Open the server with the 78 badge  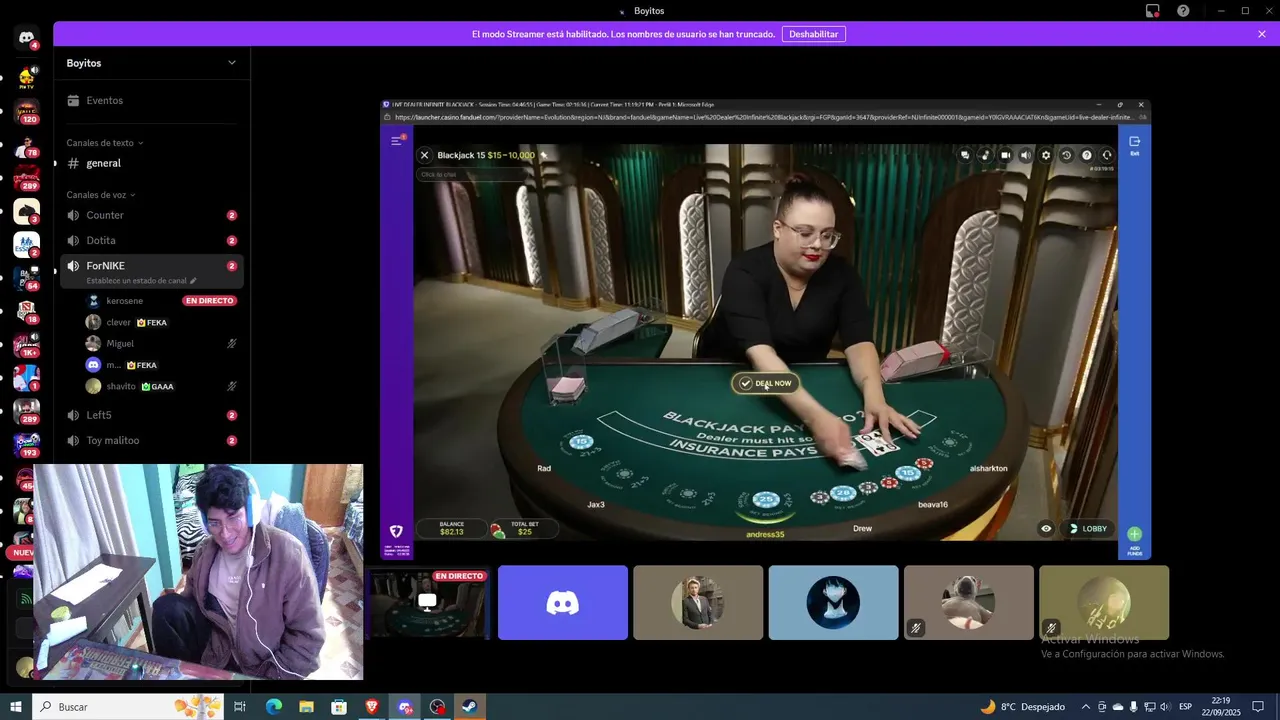[x=27, y=146]
